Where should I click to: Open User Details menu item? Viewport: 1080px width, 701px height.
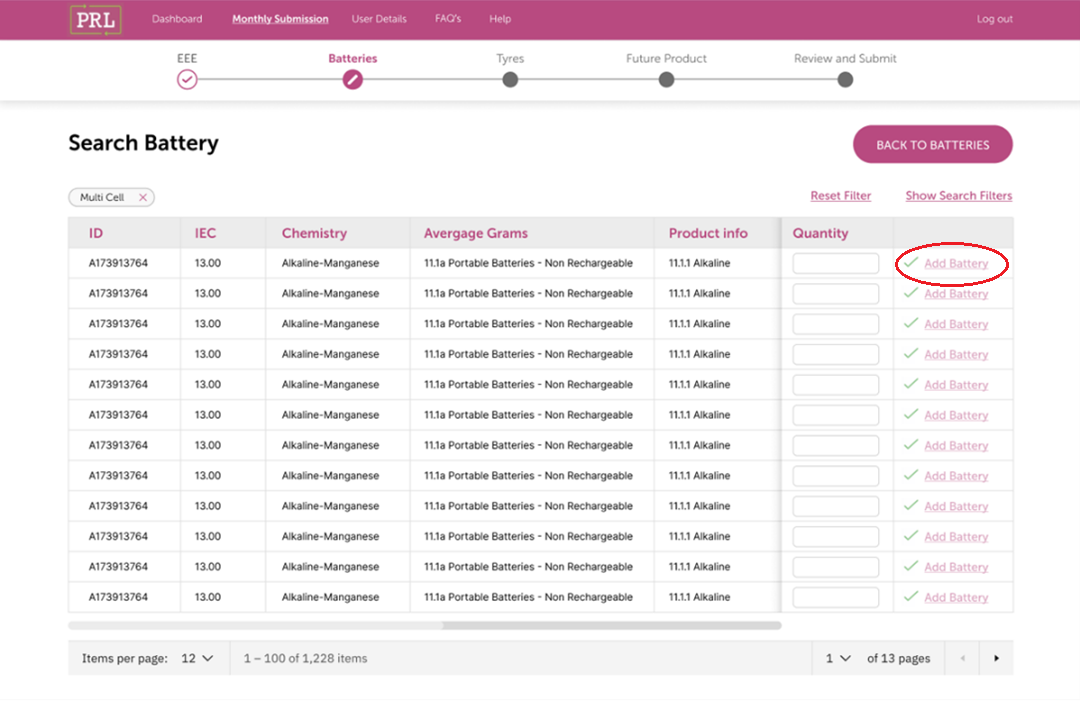point(379,19)
